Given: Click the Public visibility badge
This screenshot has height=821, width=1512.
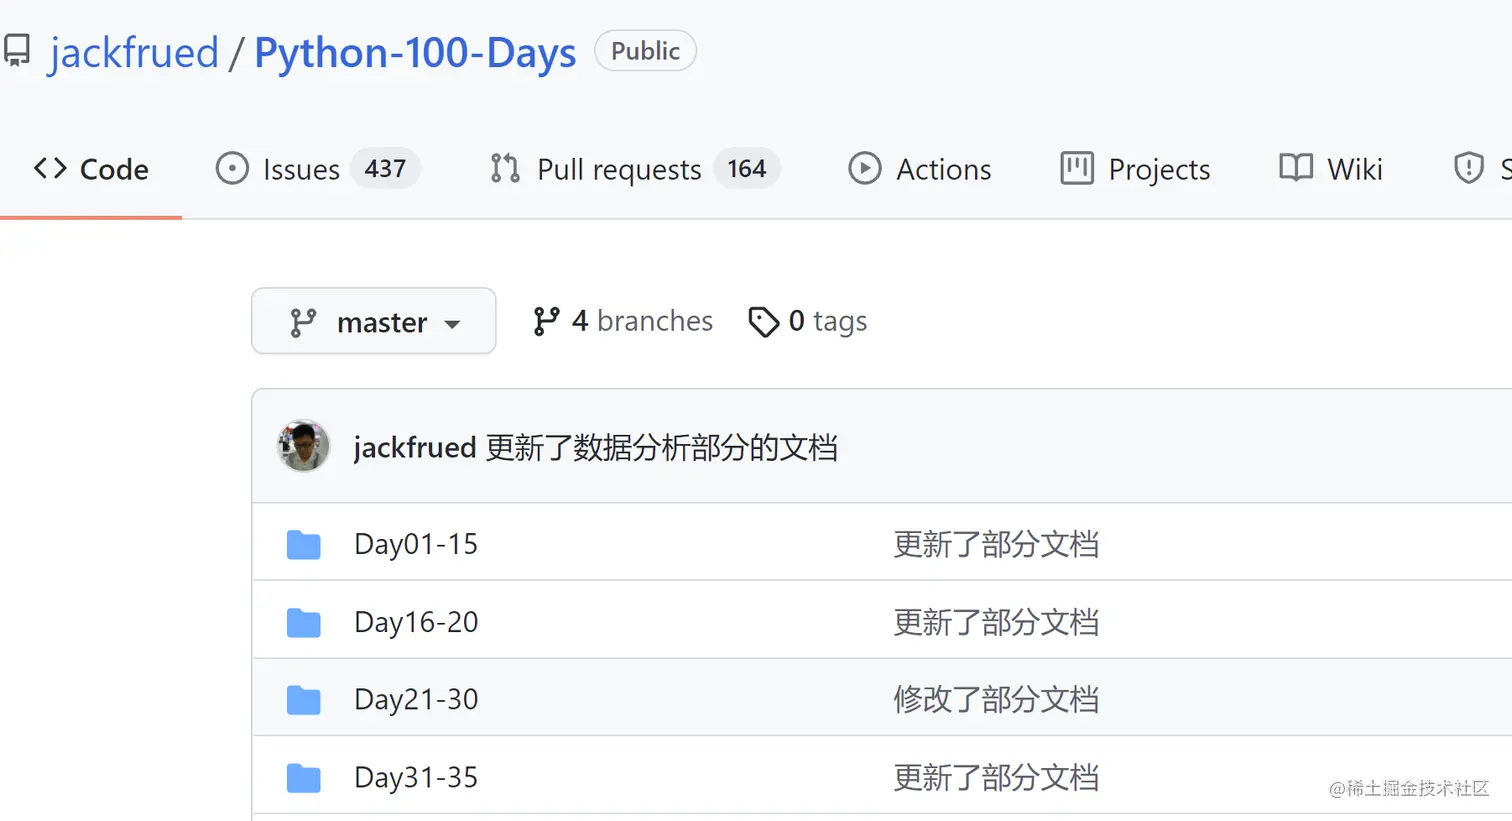Looking at the screenshot, I should [x=645, y=51].
